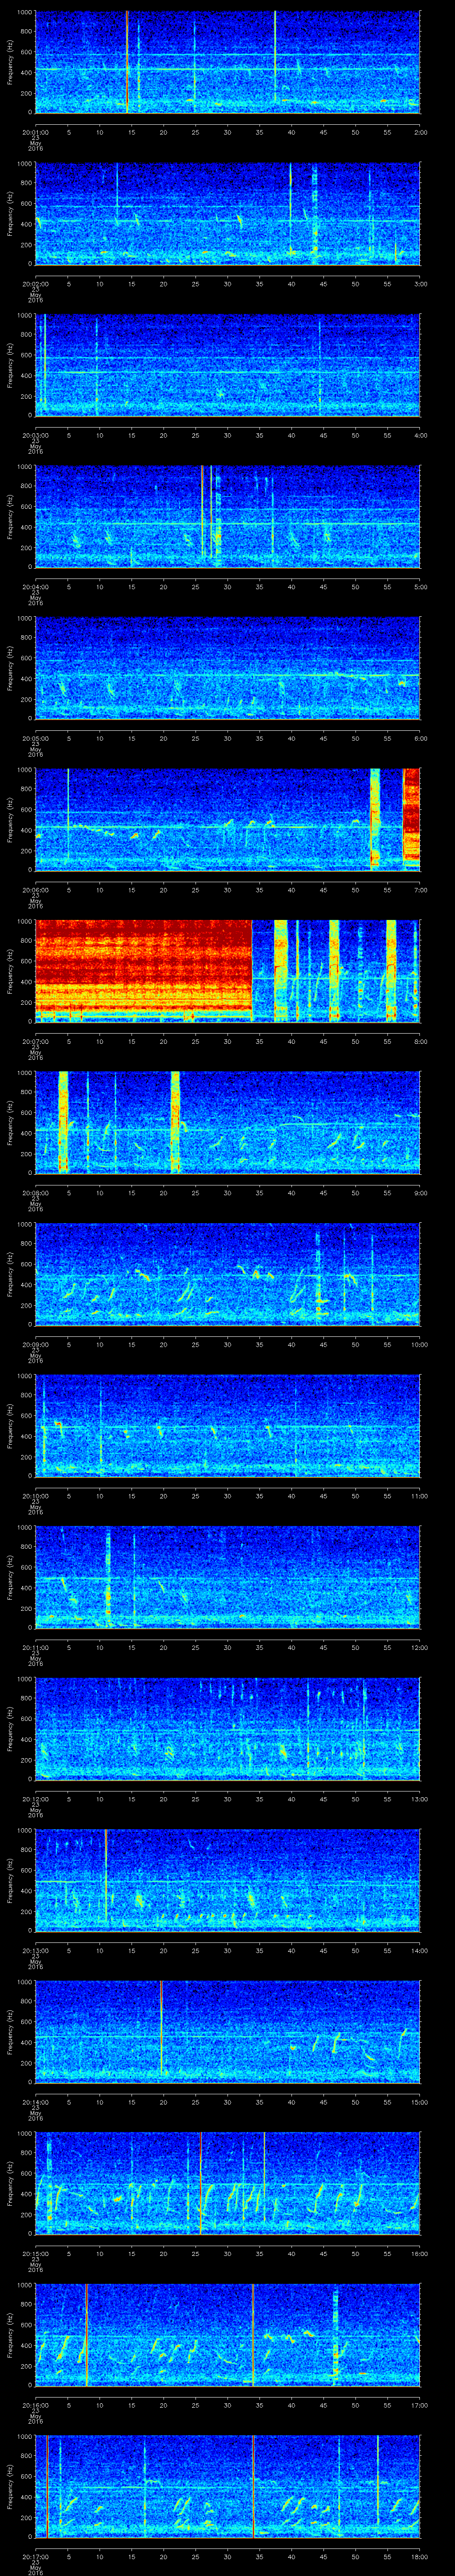455x2576 pixels.
Task: Click the 20:13:00 time label
Action: pos(35,1950)
